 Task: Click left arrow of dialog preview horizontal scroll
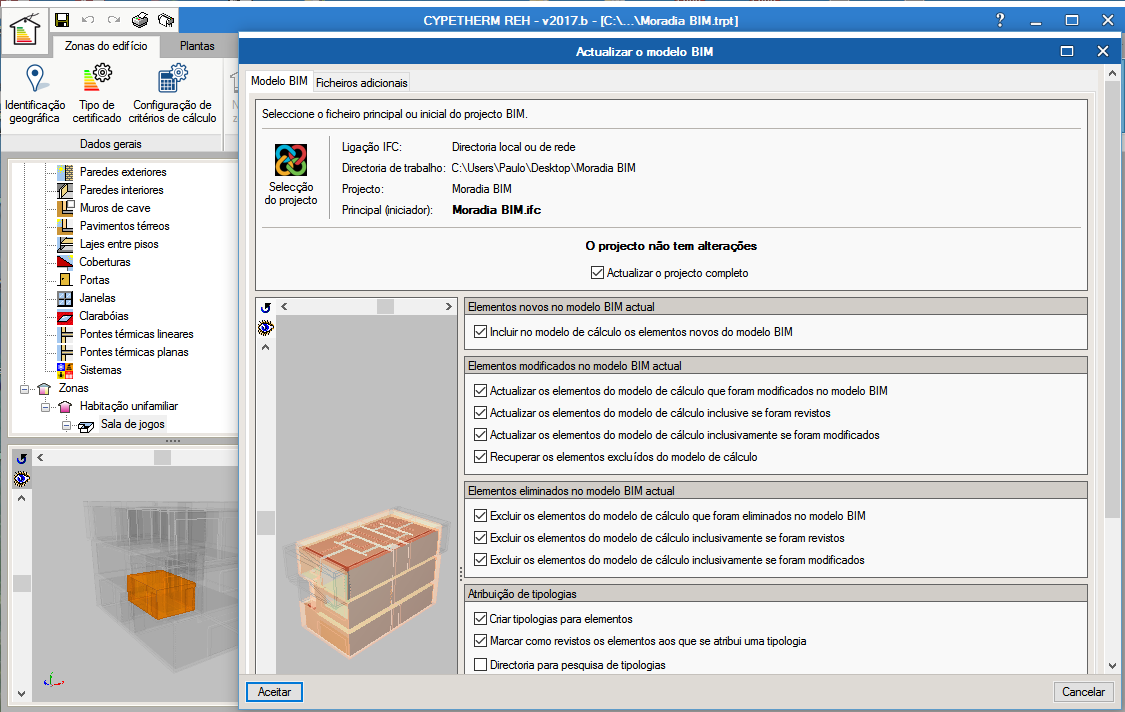tap(285, 306)
